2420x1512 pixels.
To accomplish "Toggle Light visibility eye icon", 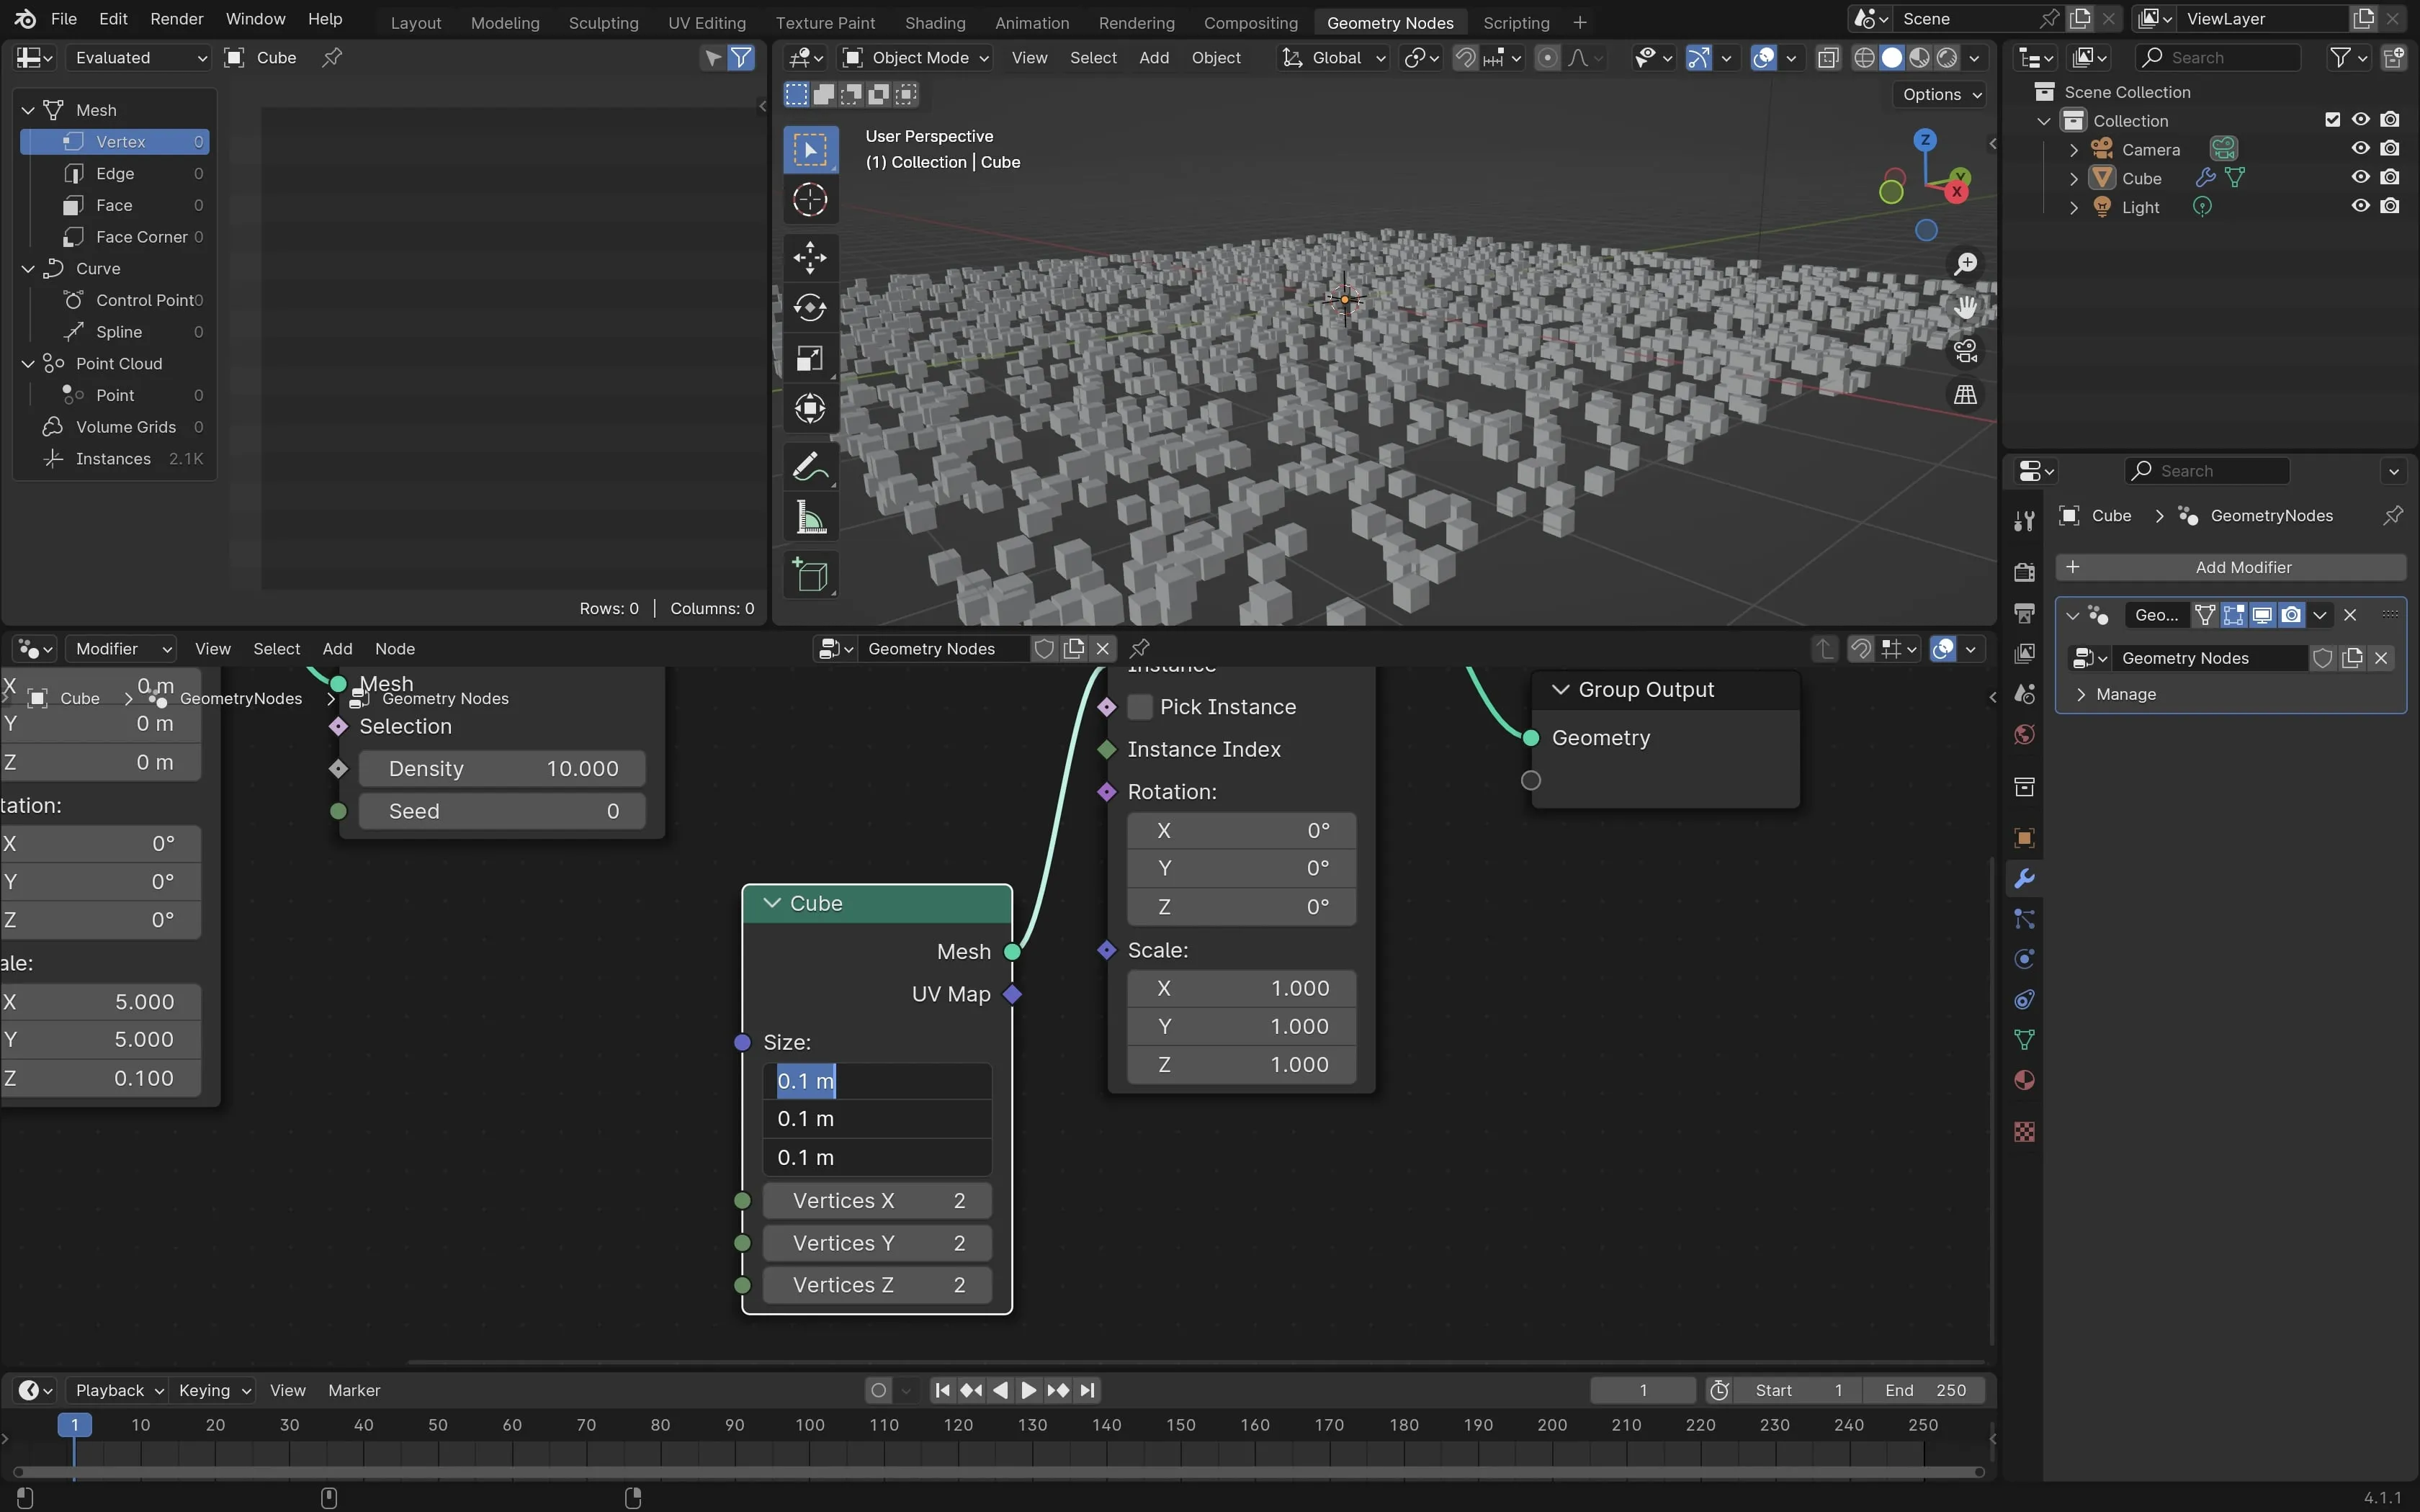I will coord(2360,206).
